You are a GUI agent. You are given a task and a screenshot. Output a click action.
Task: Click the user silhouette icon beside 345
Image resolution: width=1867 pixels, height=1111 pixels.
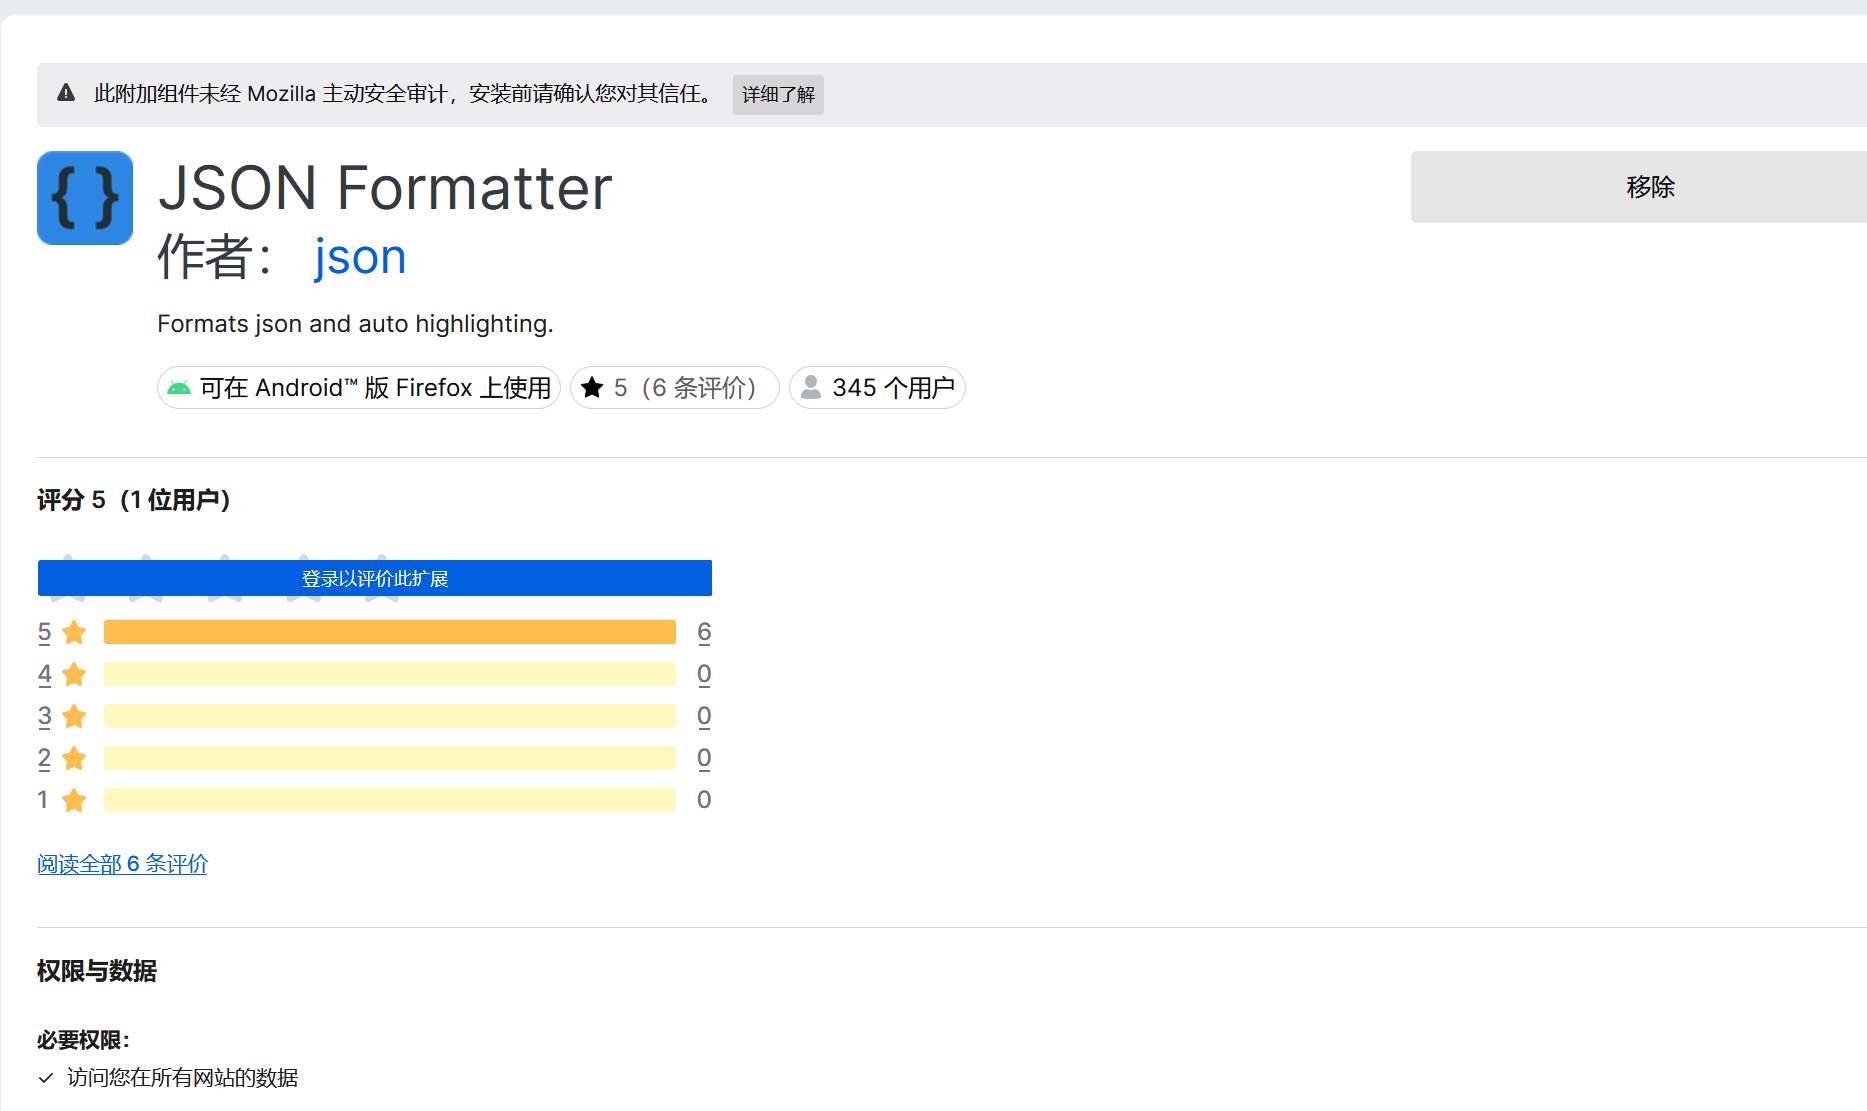click(x=811, y=387)
